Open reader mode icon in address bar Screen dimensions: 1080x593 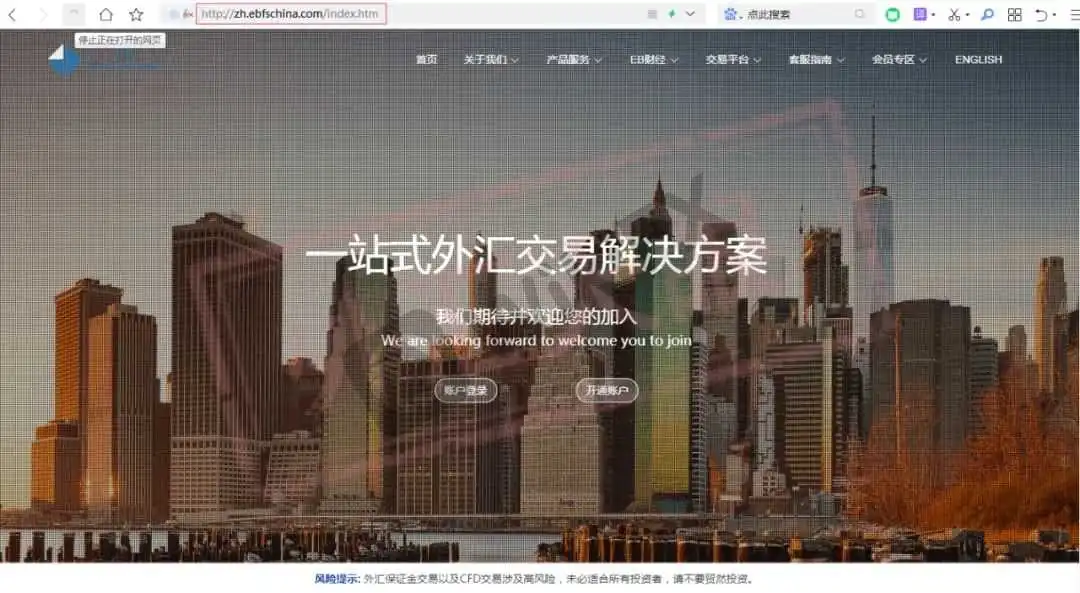tap(652, 14)
